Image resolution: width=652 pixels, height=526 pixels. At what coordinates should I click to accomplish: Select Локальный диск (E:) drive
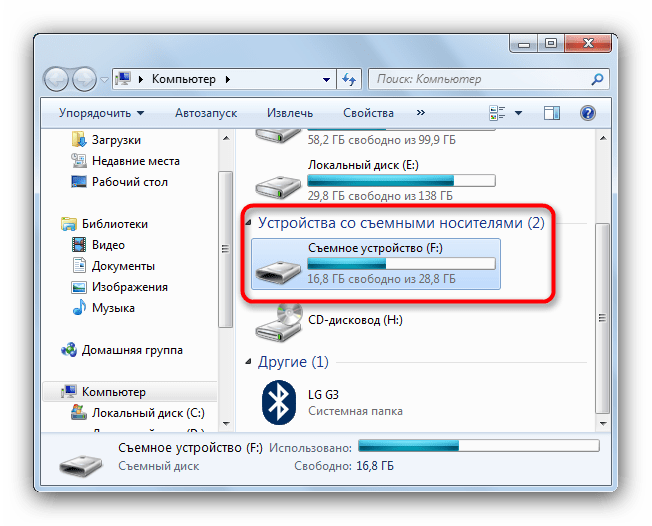point(375,180)
